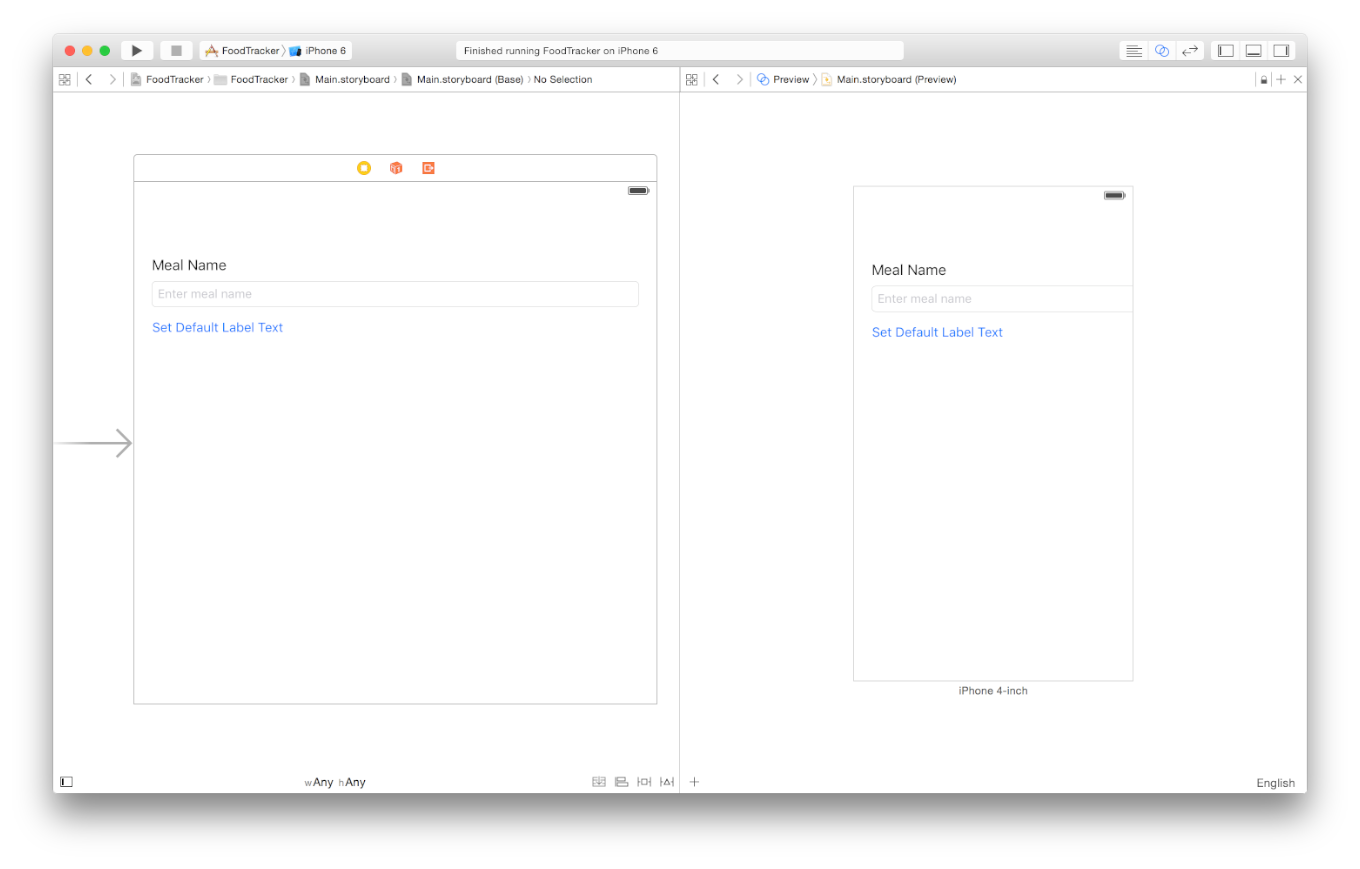Click the lock icon in the assistant editor
This screenshot has width=1360, height=869.
[x=1264, y=79]
